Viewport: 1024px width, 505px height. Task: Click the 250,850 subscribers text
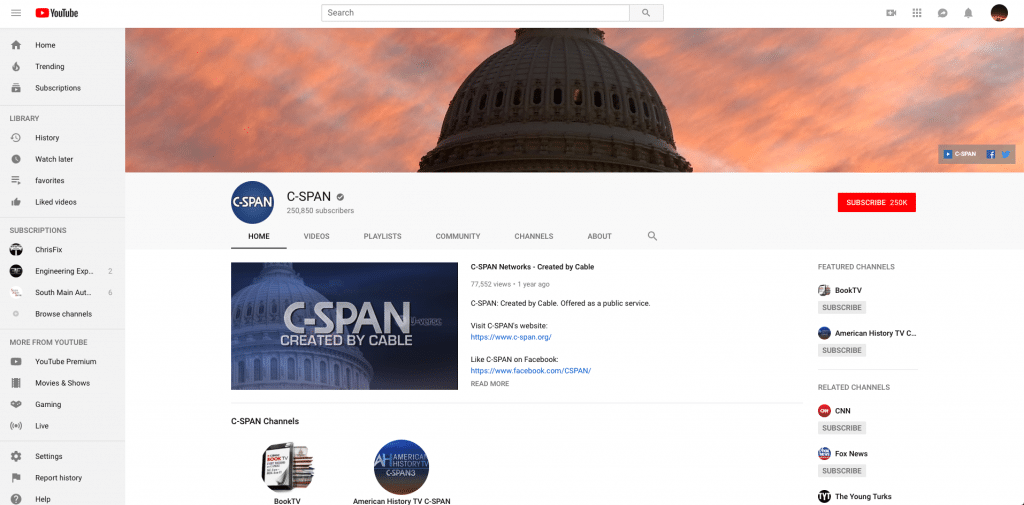point(321,211)
